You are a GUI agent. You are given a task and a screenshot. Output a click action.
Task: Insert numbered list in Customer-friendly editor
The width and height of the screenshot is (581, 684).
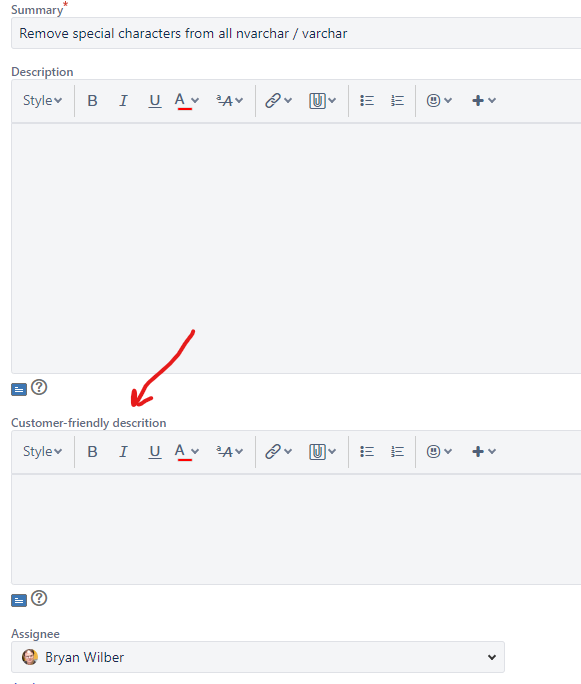click(397, 451)
